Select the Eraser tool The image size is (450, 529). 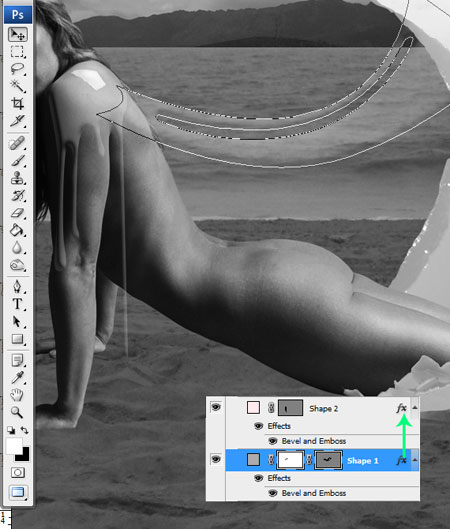coord(18,213)
